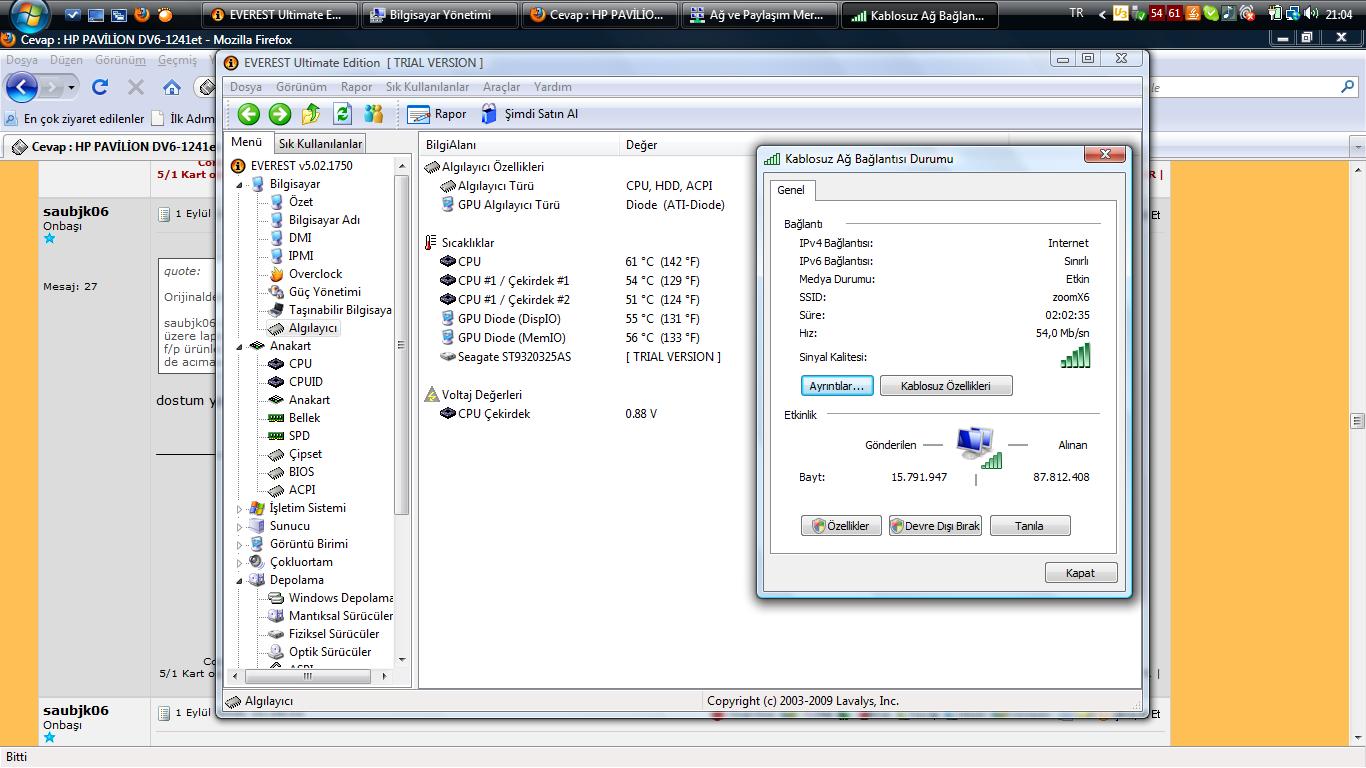Open Overclock tree item

315,274
